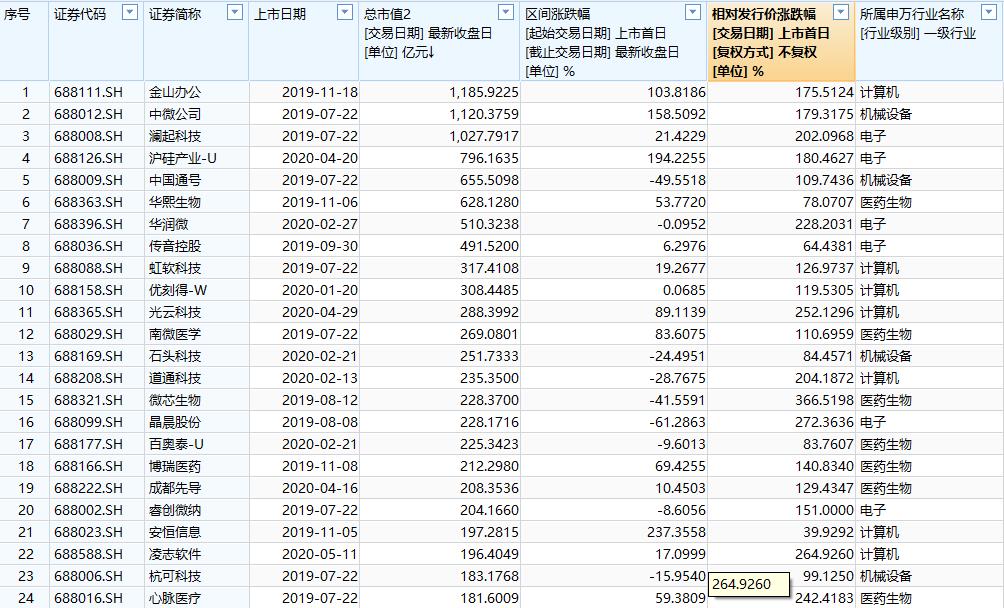Click the 所属申万行业名称 header label

coord(912,14)
